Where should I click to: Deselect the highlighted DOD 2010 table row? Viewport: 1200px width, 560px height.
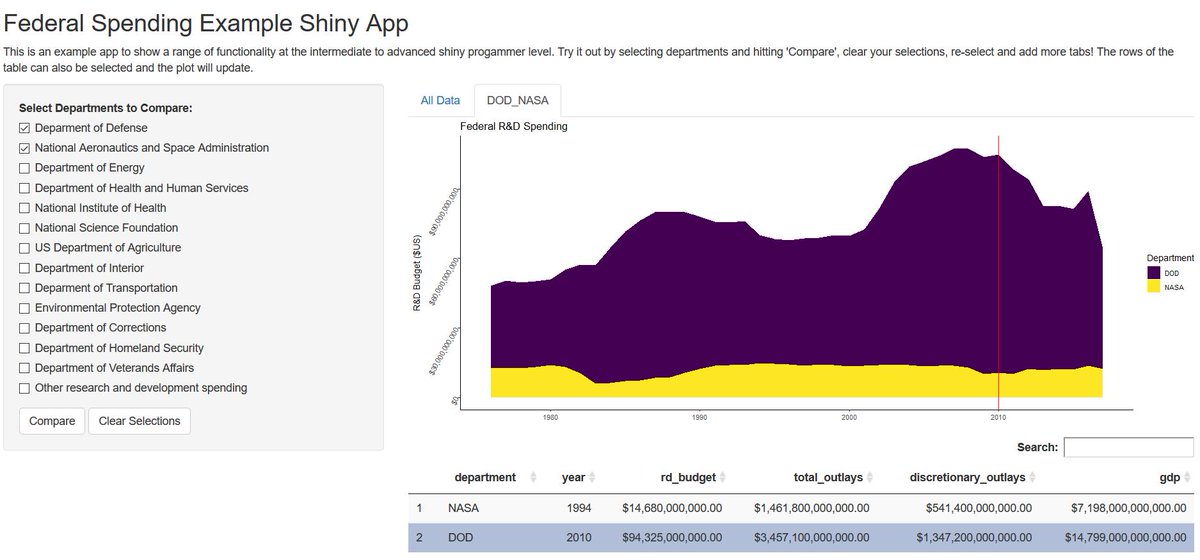tap(800, 538)
